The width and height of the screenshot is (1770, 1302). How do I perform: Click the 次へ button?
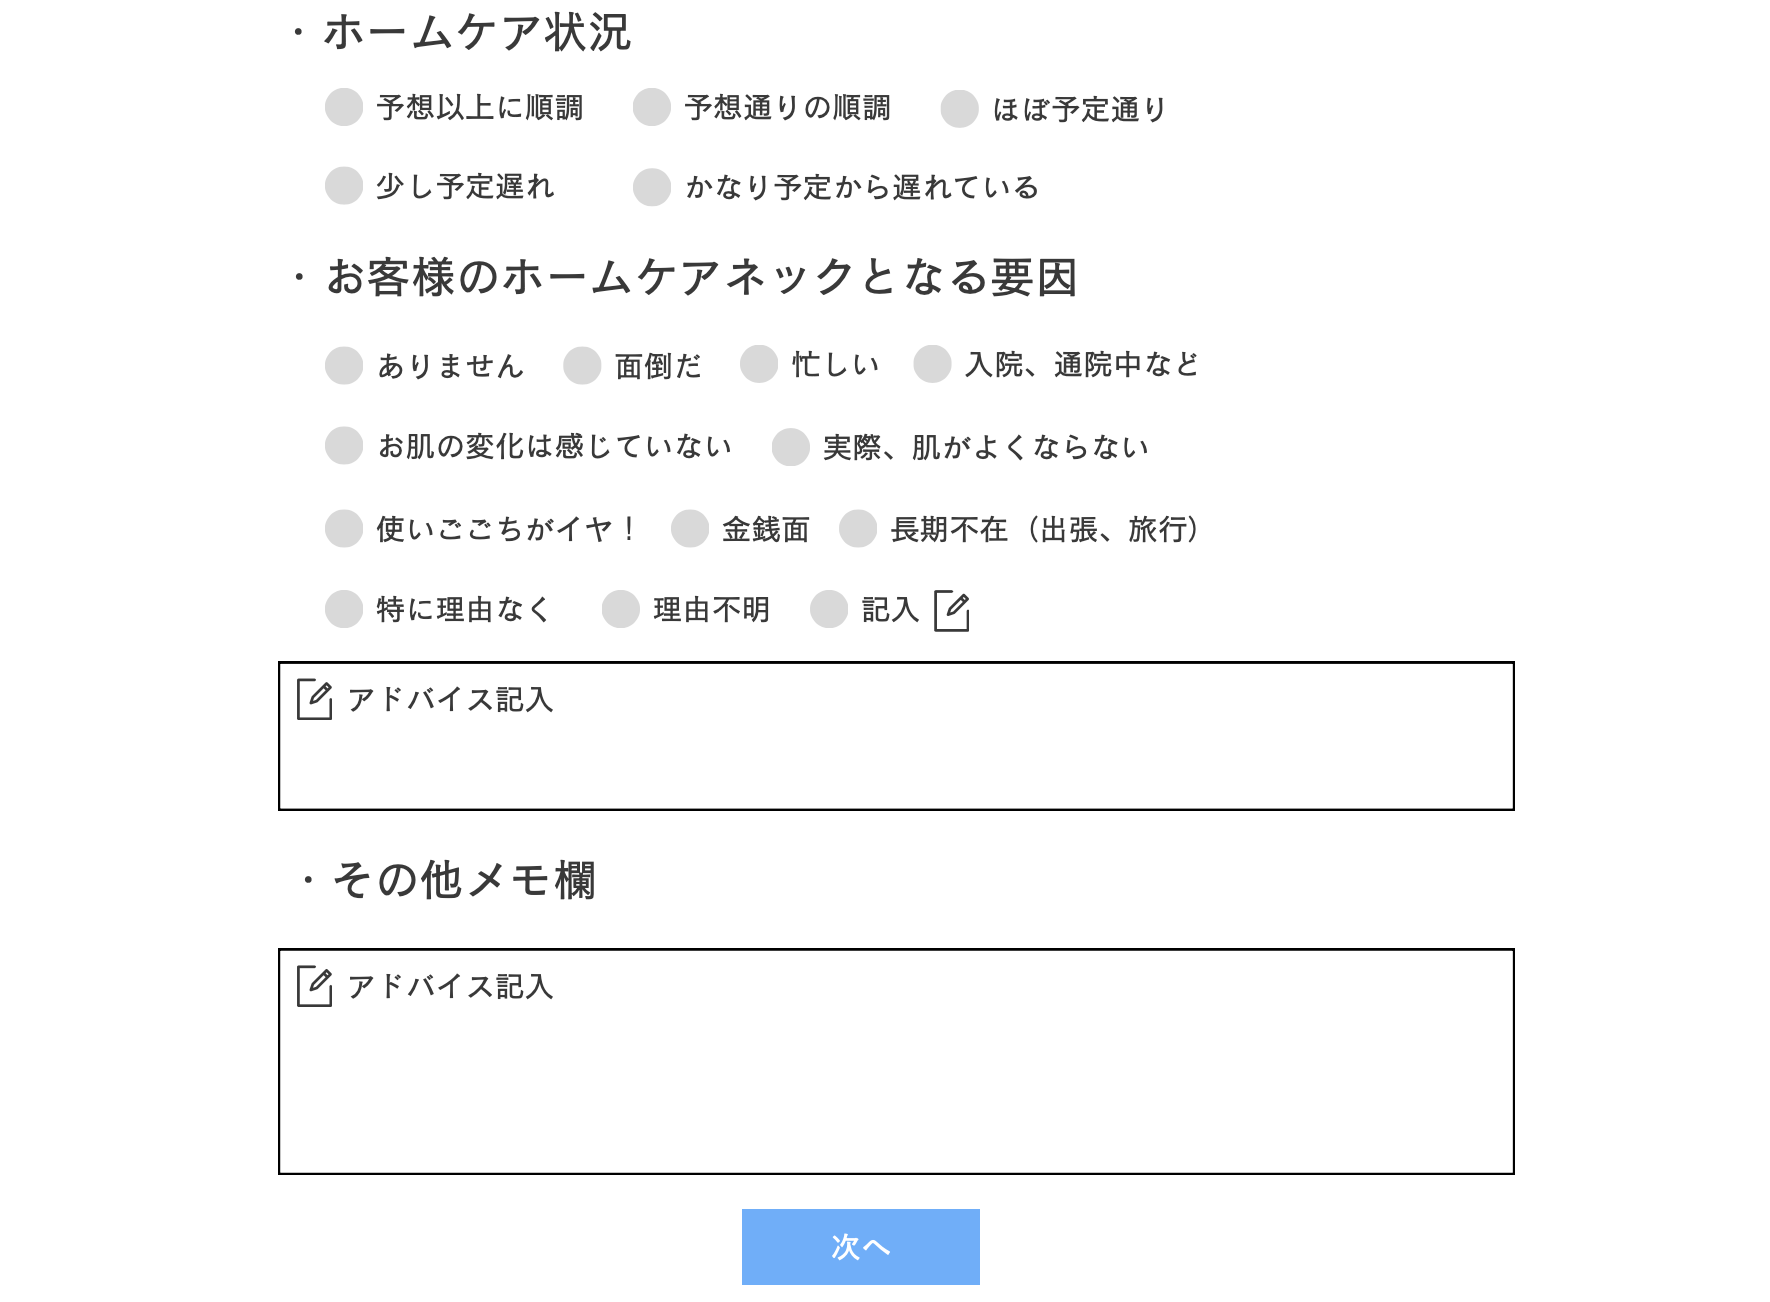[x=860, y=1246]
